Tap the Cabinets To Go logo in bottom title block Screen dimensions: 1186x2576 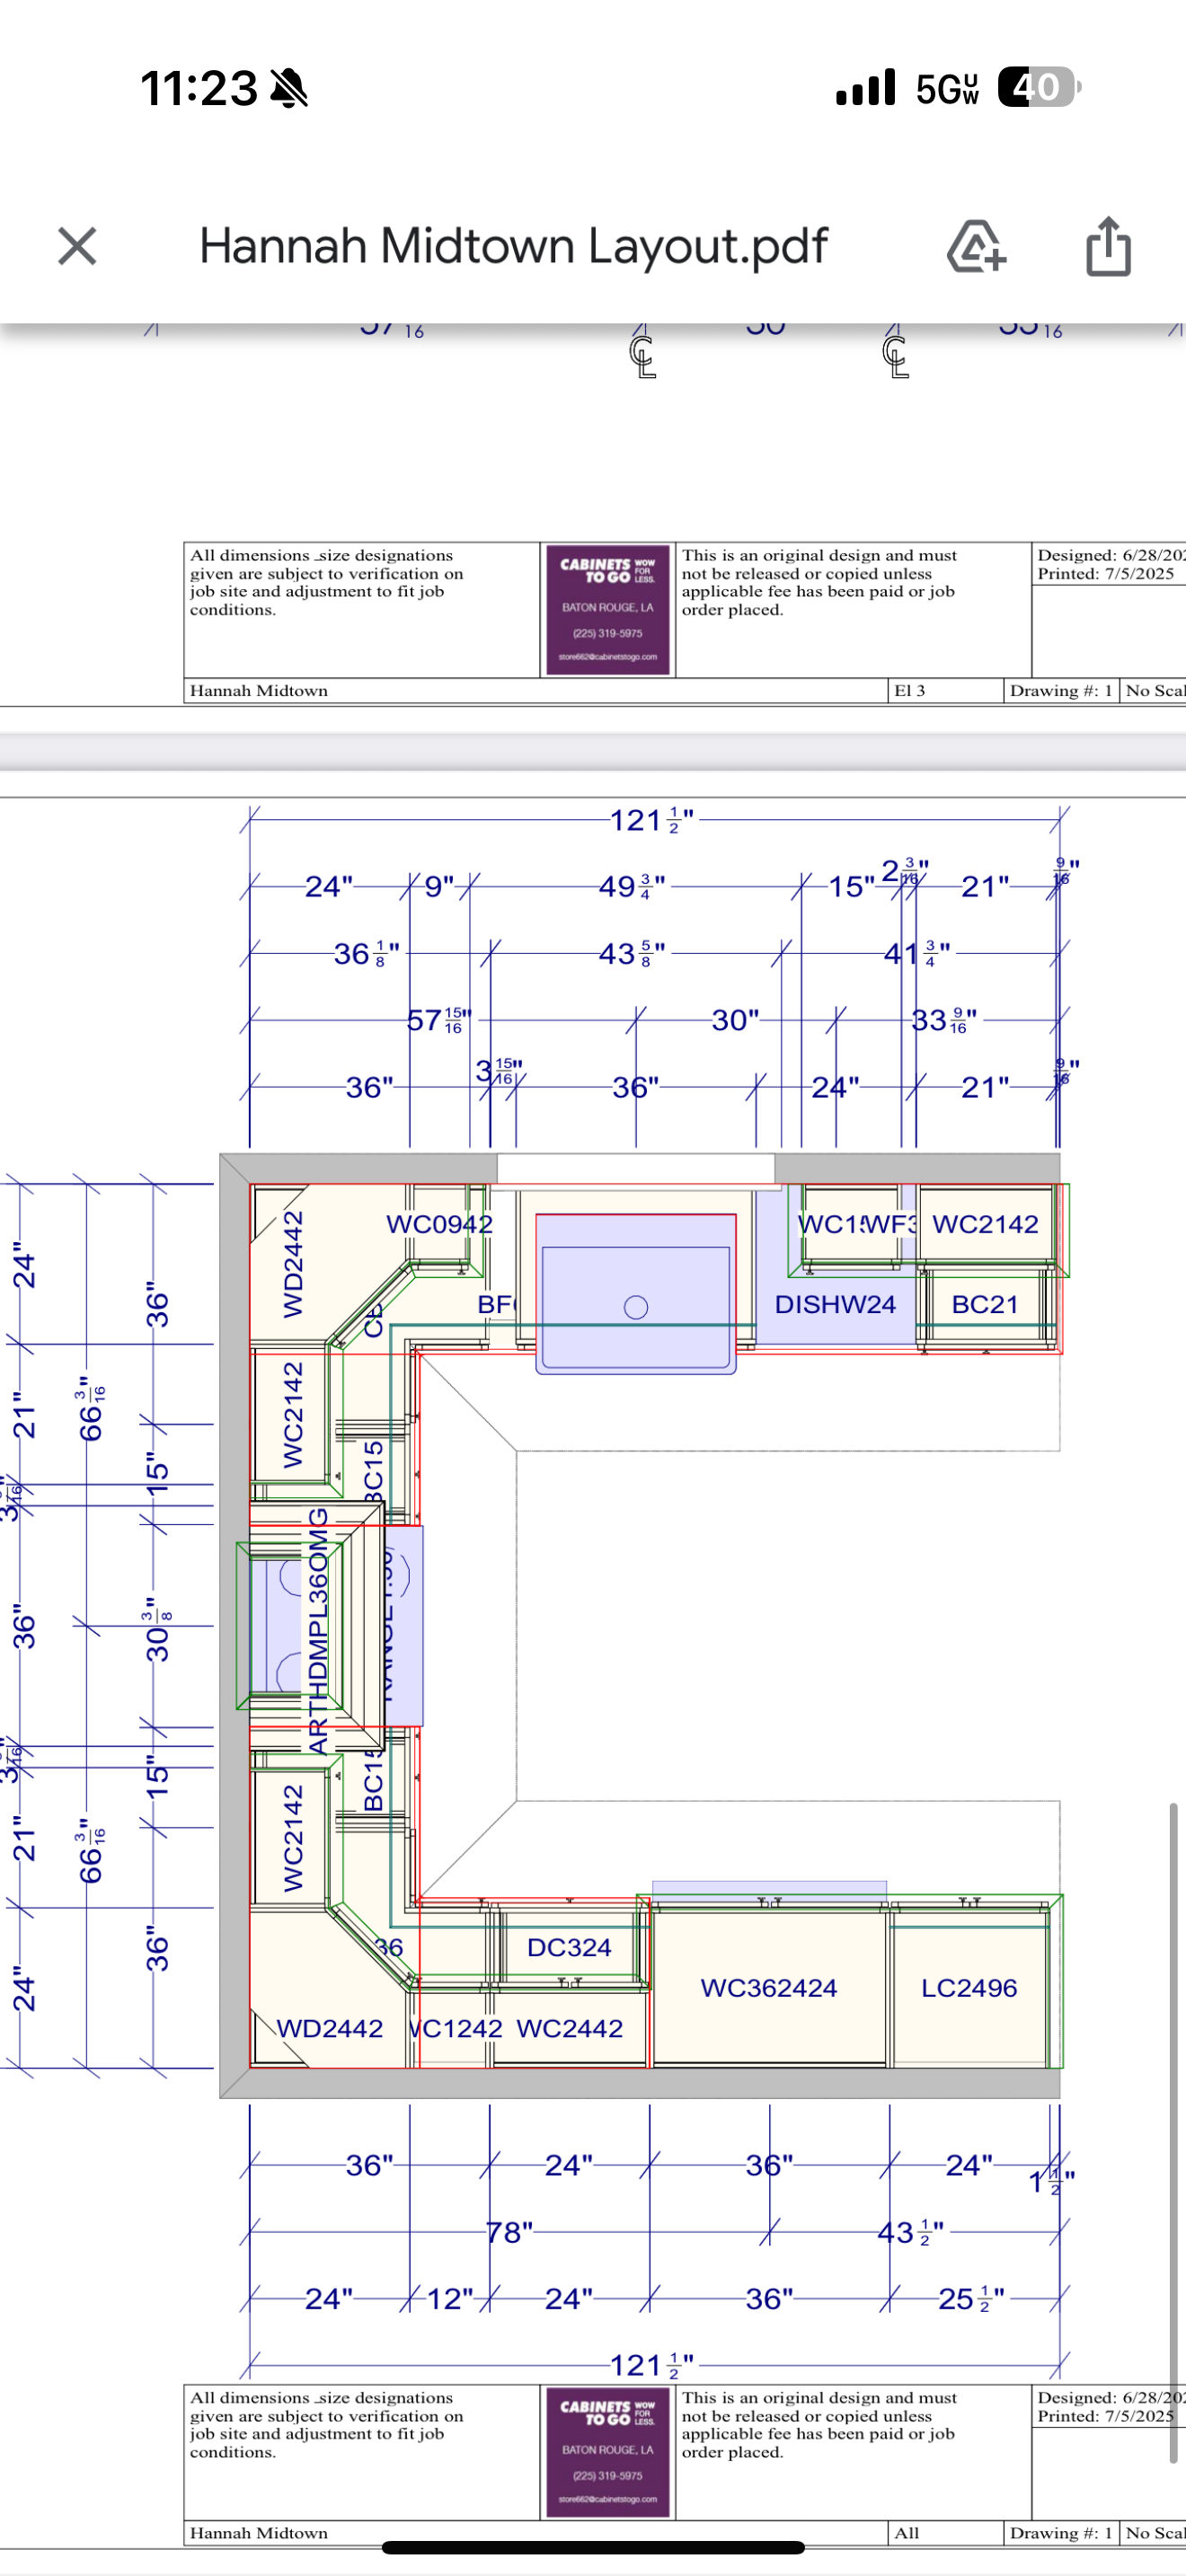point(608,2451)
